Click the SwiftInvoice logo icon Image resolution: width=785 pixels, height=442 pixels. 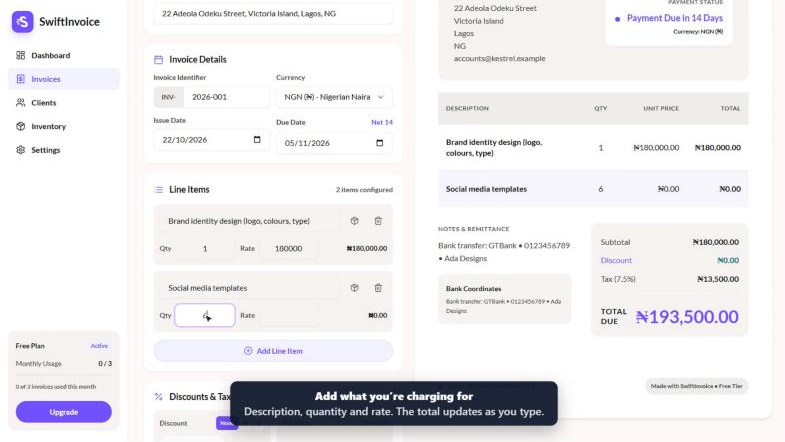[23, 22]
